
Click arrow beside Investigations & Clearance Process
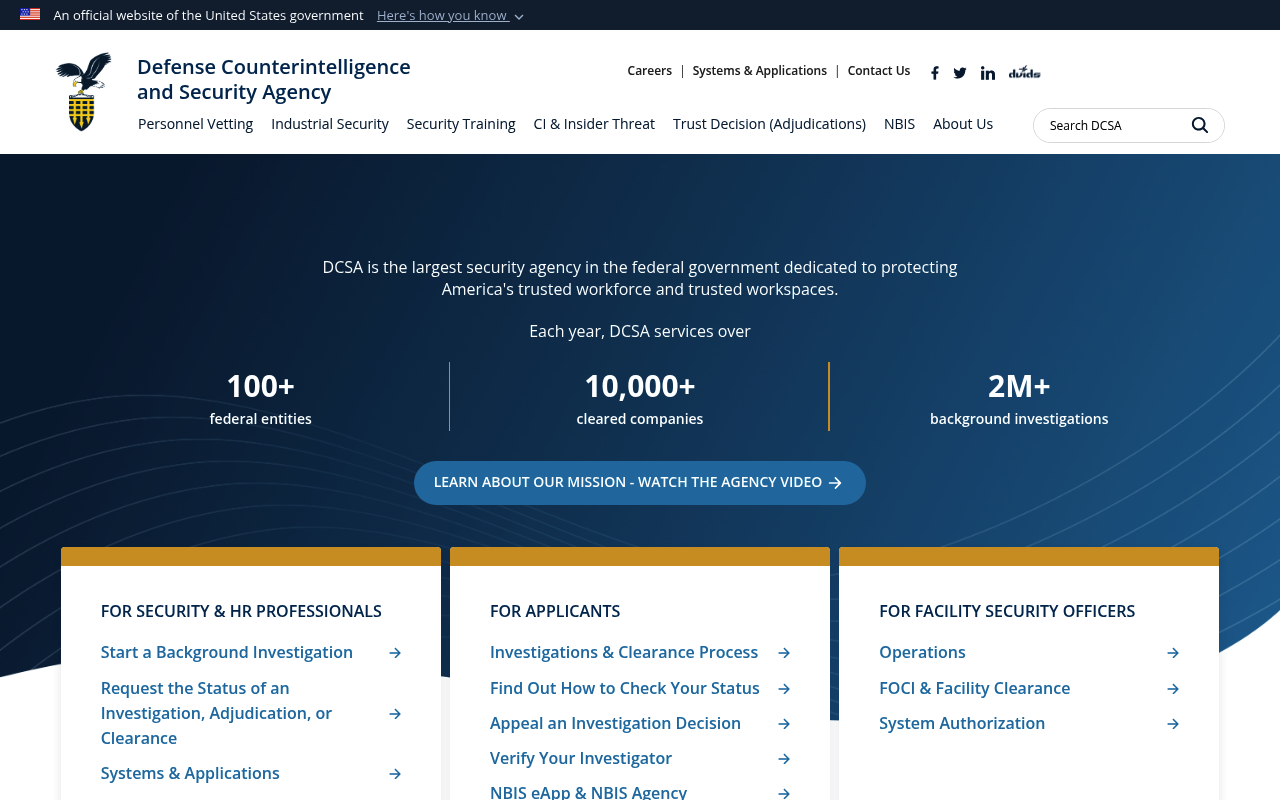pos(784,653)
